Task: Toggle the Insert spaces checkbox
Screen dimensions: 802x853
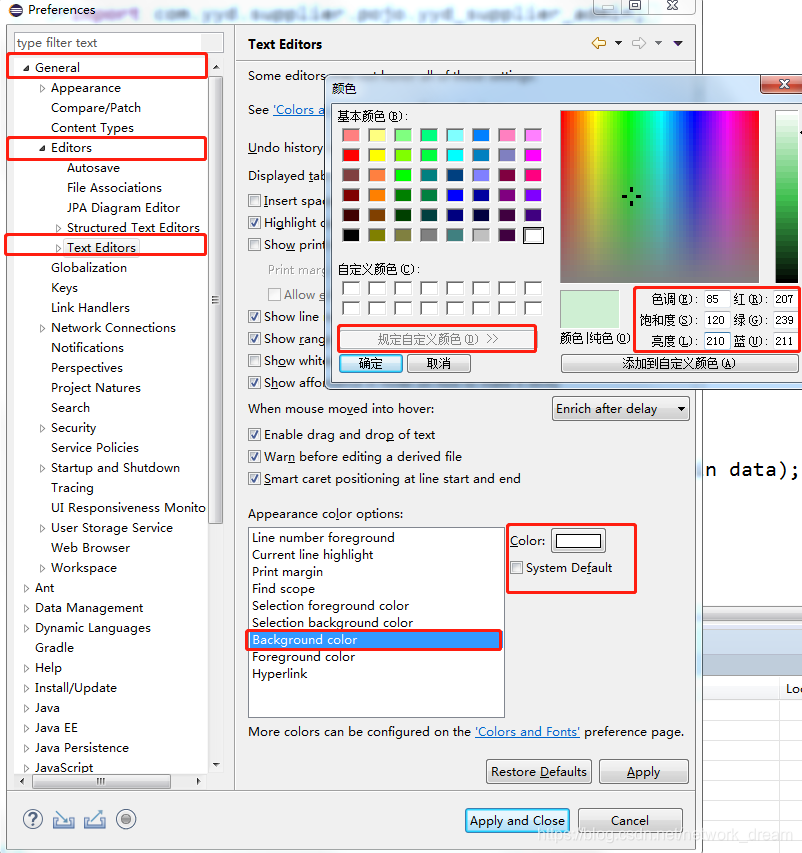Action: tap(254, 201)
